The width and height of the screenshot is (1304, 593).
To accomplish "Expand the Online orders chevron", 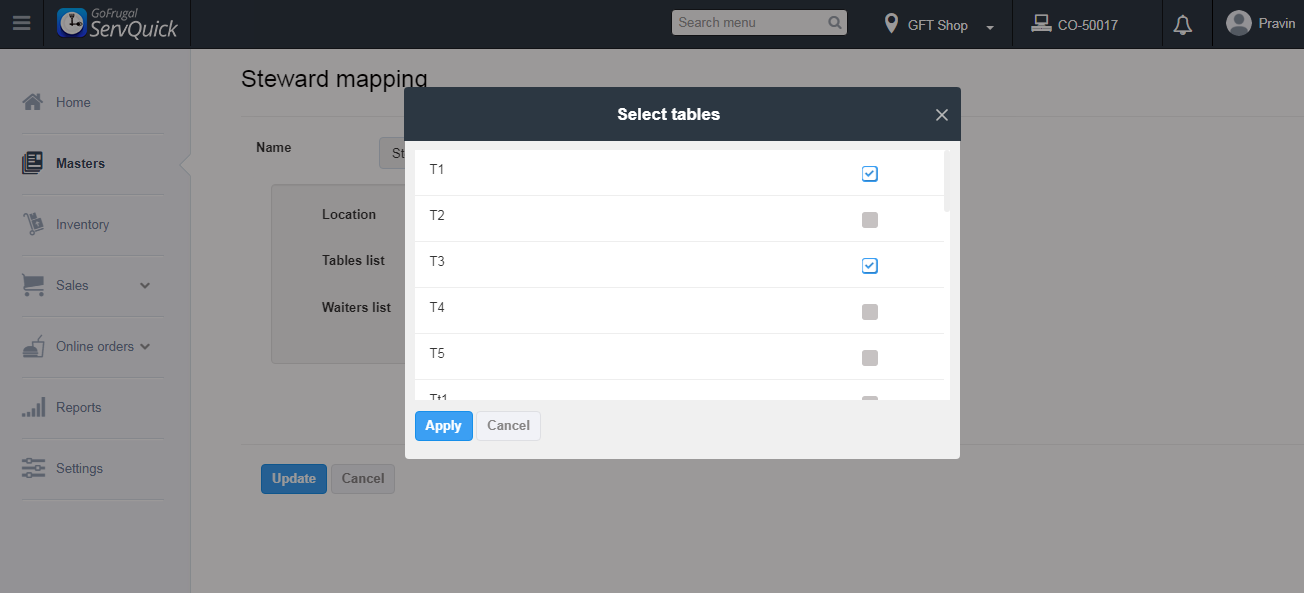I will [145, 347].
